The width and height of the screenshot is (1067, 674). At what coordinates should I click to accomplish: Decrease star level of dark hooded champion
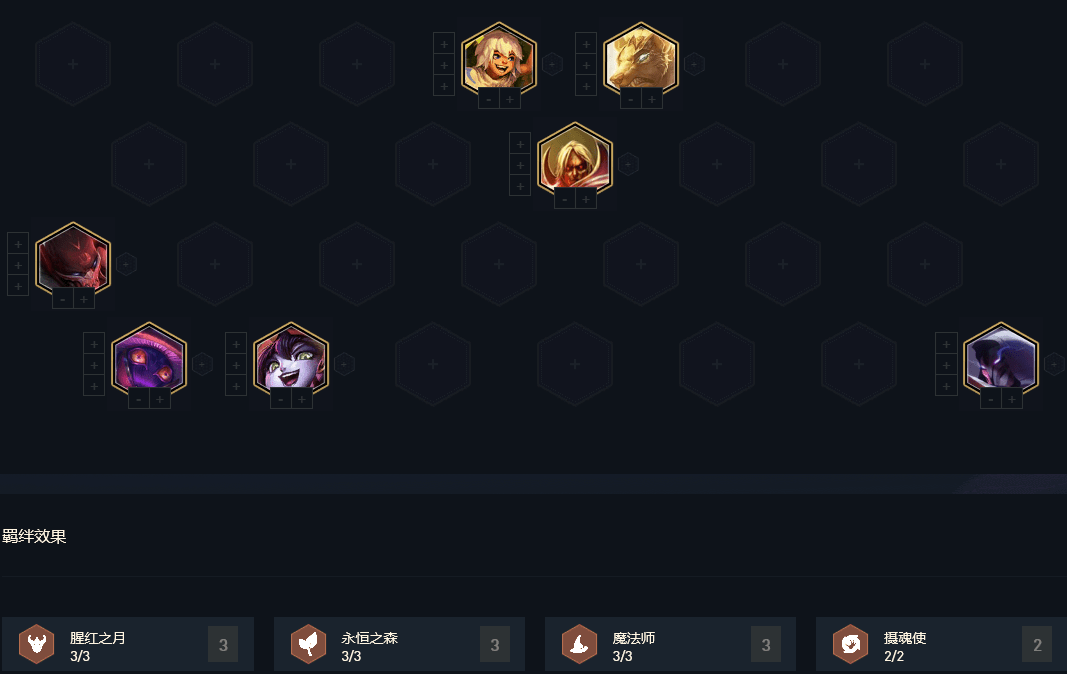(991, 400)
